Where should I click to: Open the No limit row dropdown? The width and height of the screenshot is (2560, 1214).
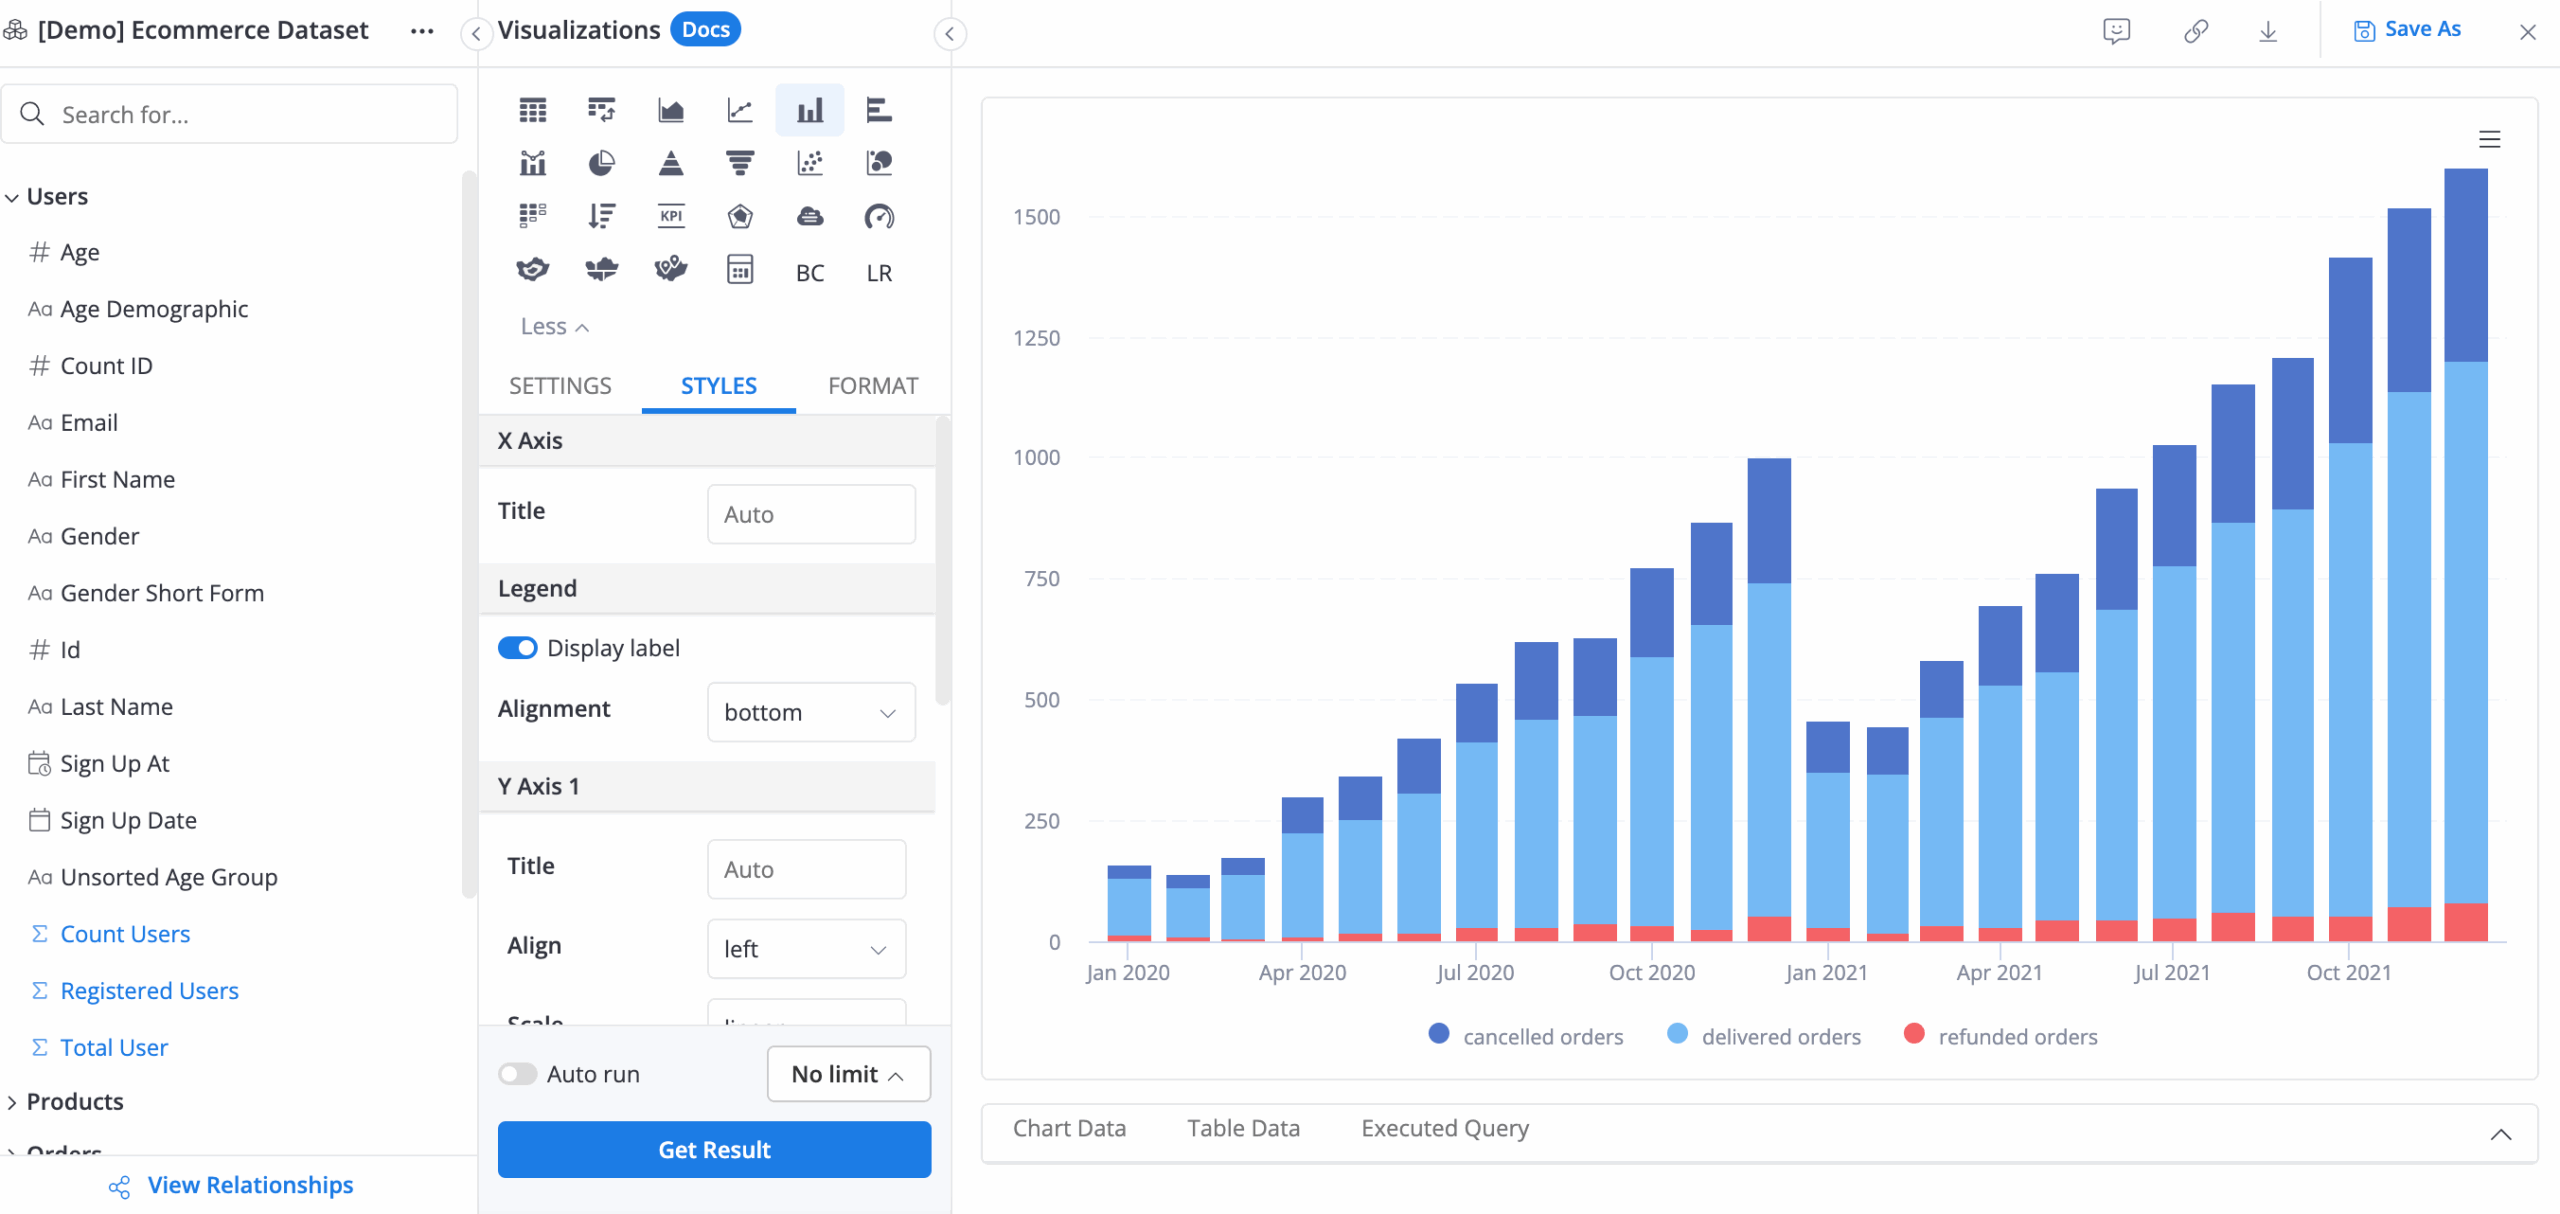click(x=848, y=1074)
